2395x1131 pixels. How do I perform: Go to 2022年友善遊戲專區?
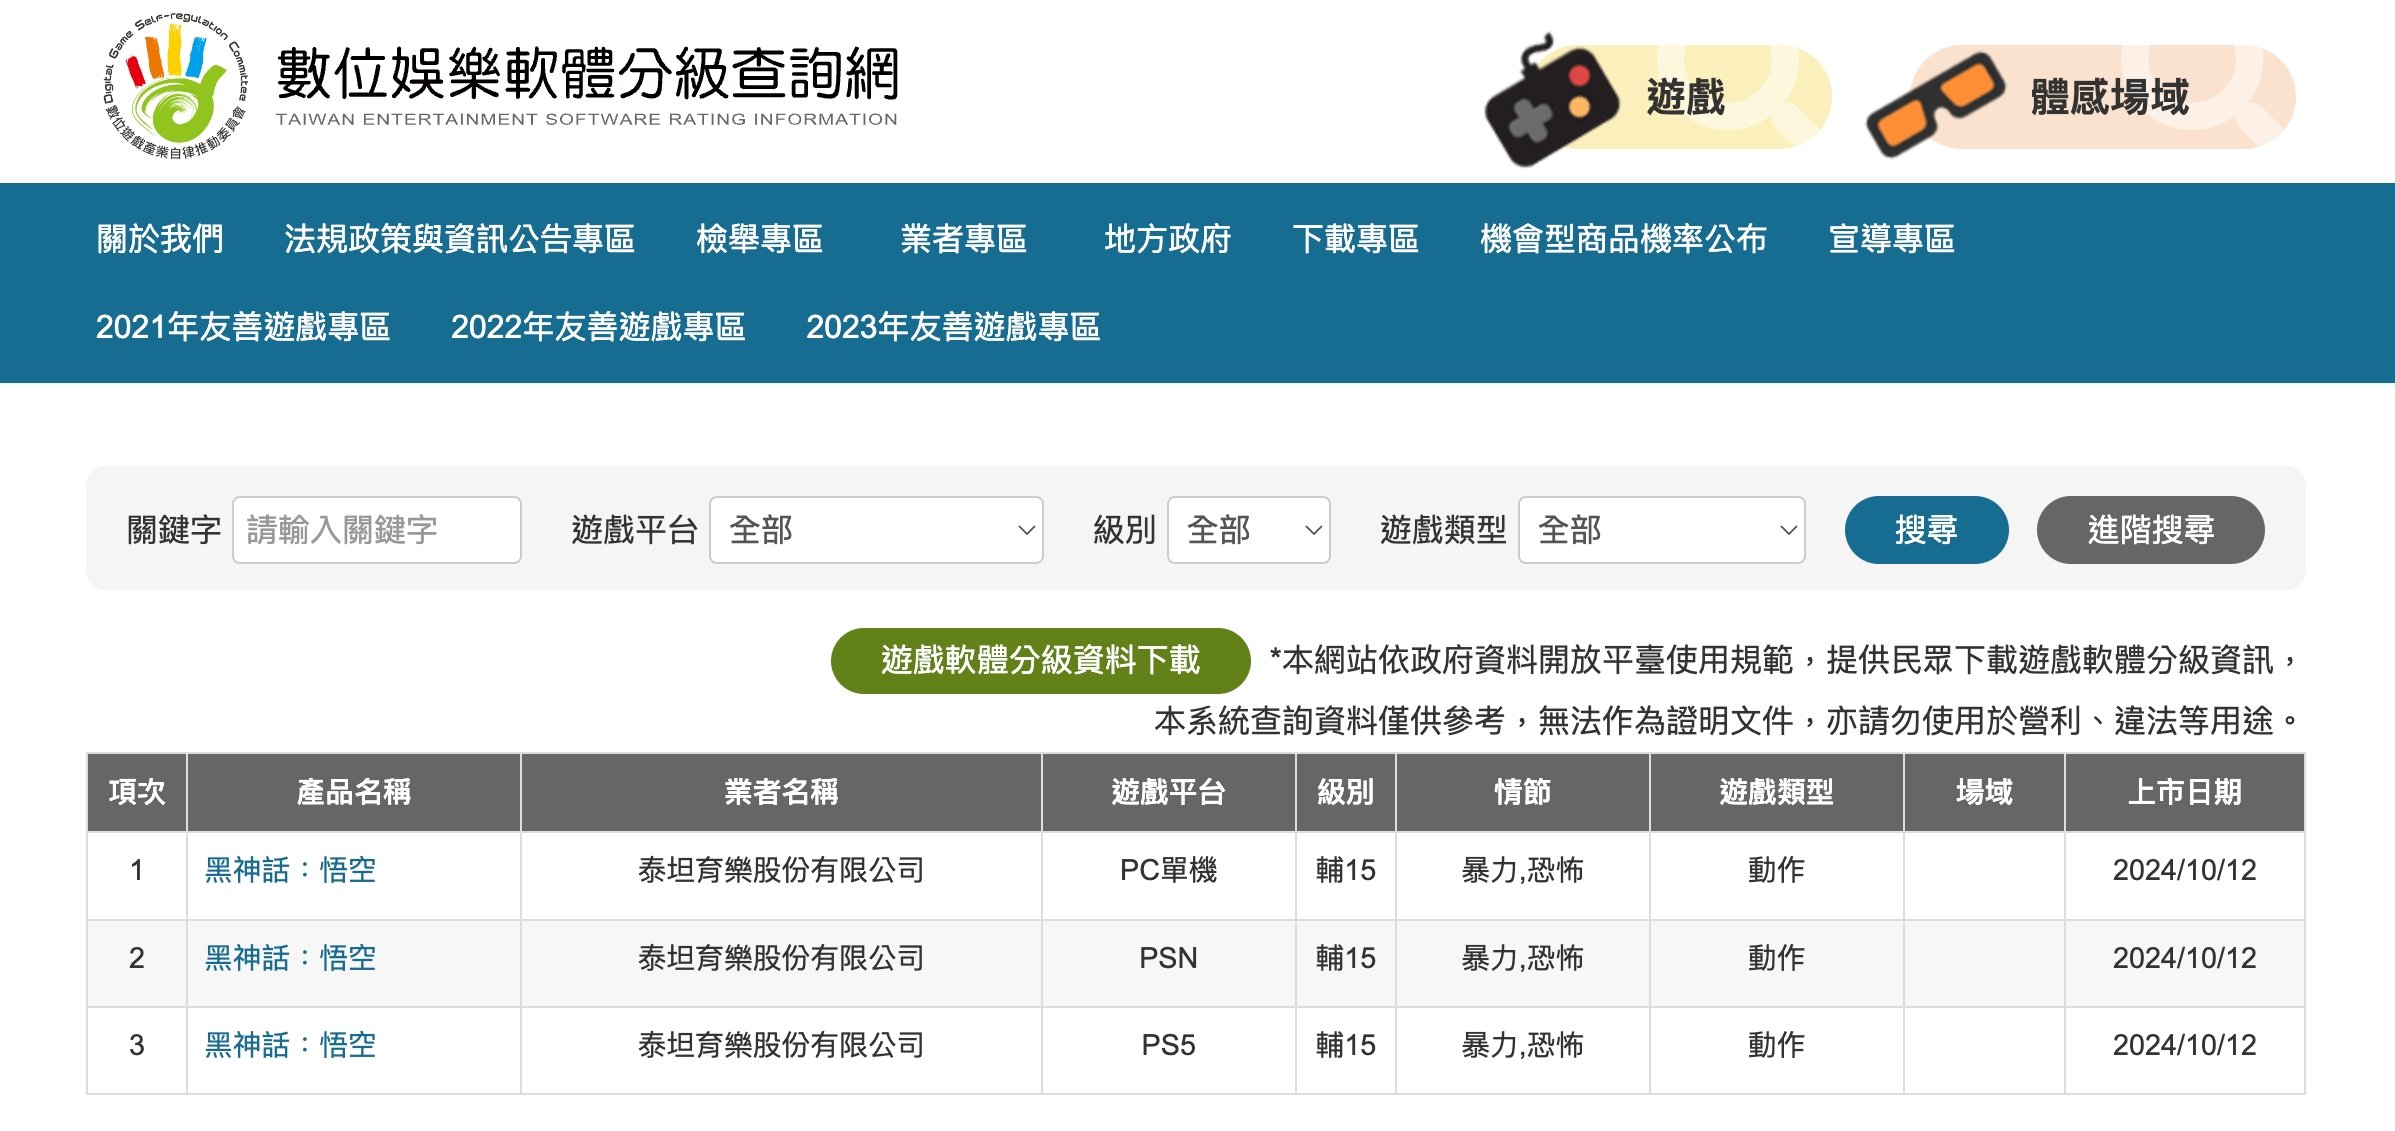tap(598, 327)
